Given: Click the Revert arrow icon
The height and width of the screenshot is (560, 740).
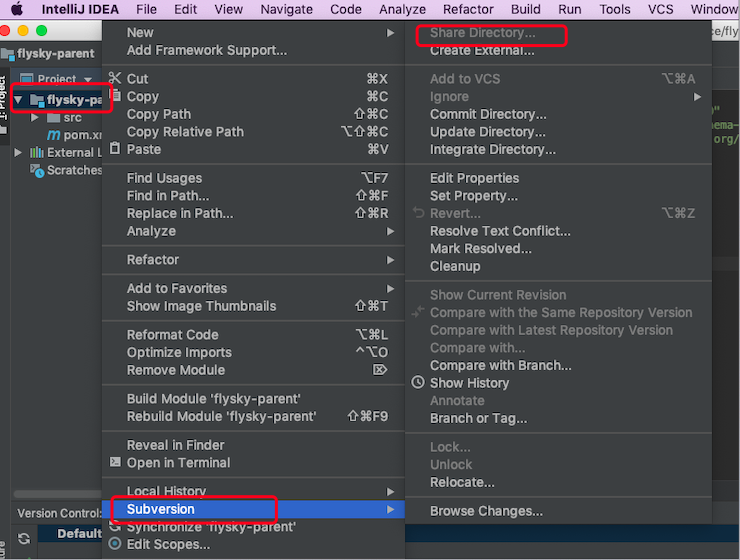Looking at the screenshot, I should click(419, 212).
